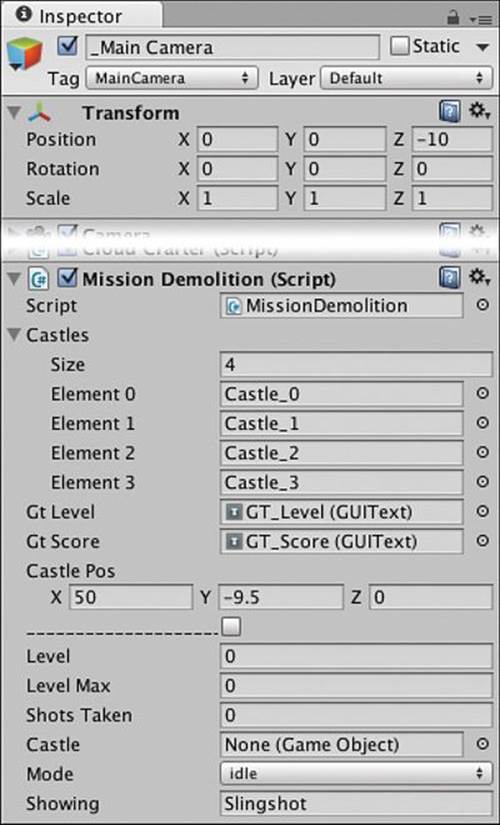The height and width of the screenshot is (825, 500).
Task: Click object picker circle beside GT_Score
Action: click(x=482, y=541)
